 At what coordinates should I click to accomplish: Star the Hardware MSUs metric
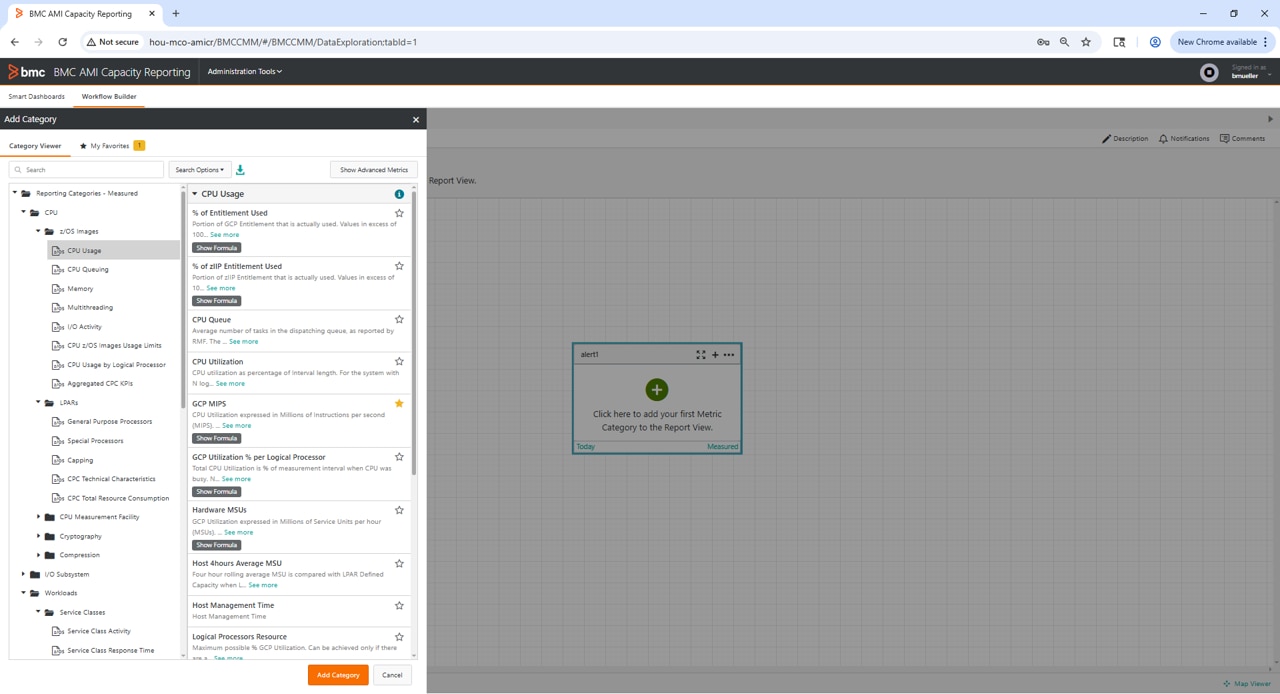(x=399, y=510)
